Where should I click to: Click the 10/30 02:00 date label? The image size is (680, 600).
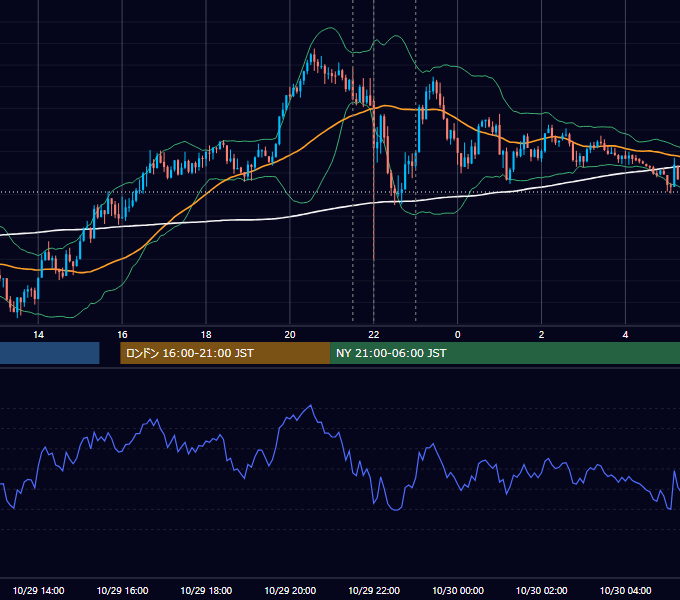(541, 590)
